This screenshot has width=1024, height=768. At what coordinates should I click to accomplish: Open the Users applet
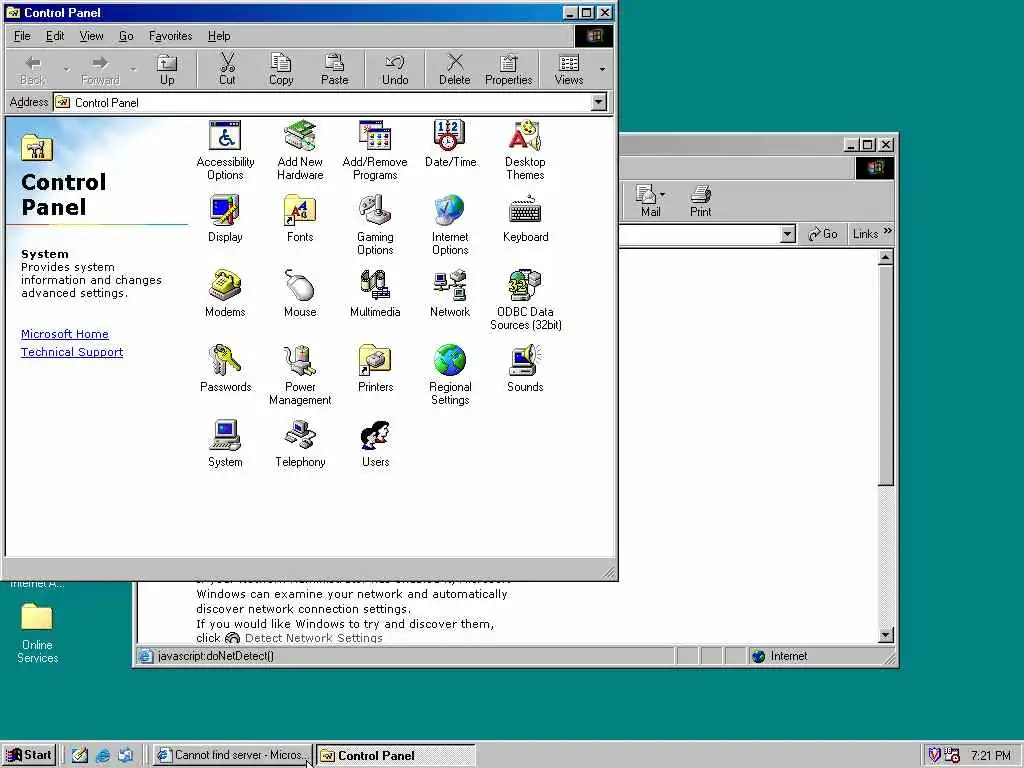(375, 444)
